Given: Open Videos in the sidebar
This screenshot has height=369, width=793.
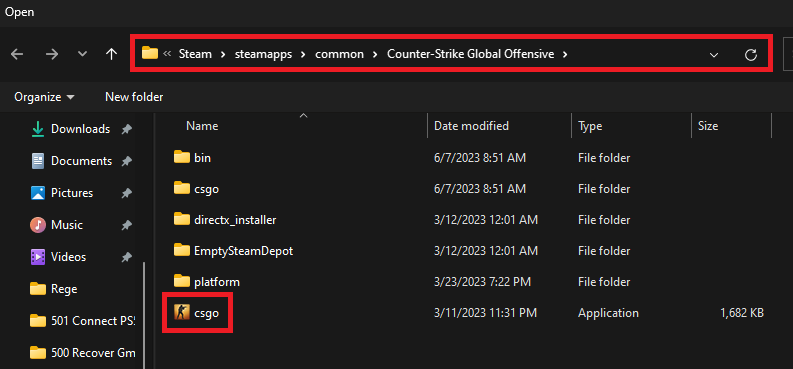Looking at the screenshot, I should click(69, 257).
